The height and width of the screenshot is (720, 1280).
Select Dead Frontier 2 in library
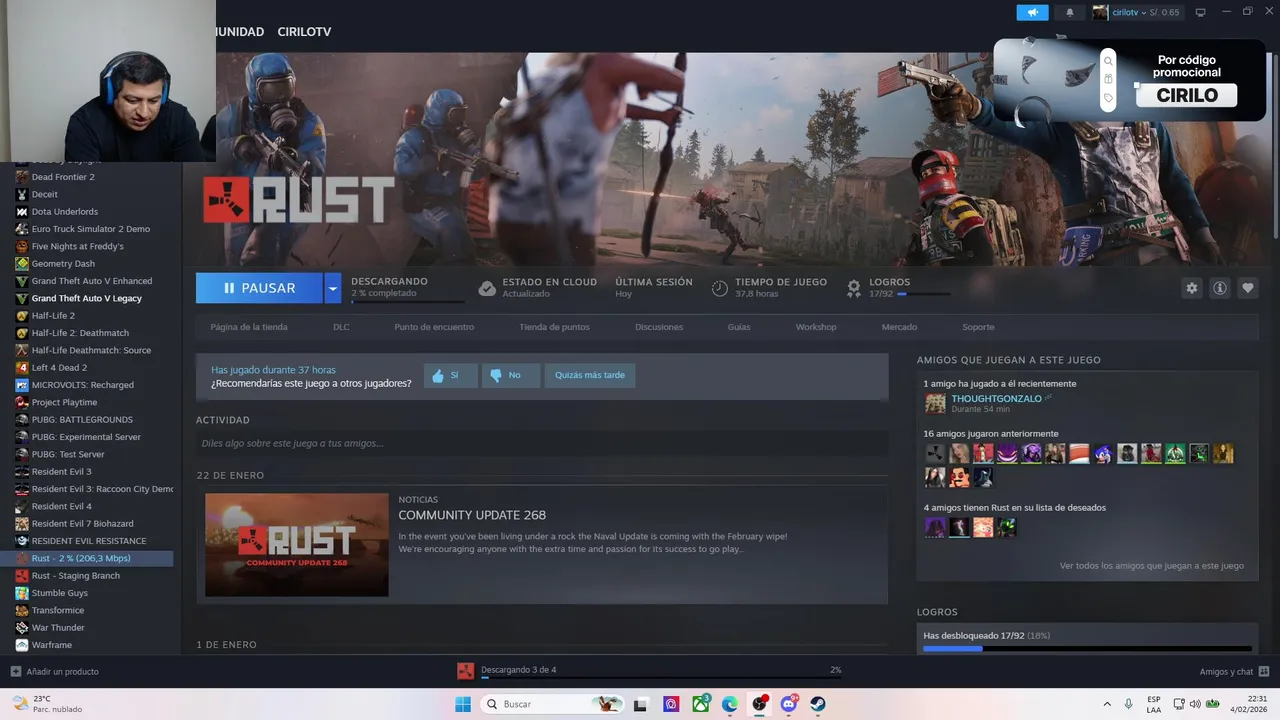(x=63, y=177)
